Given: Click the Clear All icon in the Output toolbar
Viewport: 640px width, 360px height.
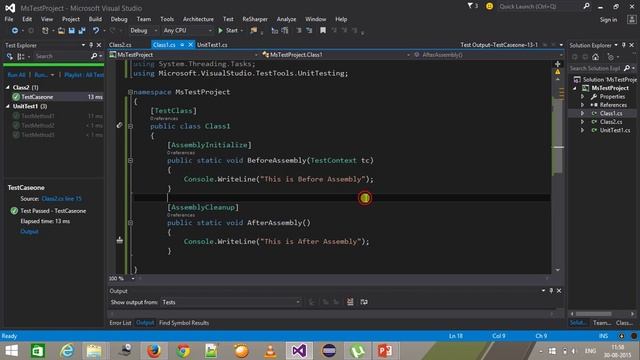Looking at the screenshot, I should coord(350,302).
